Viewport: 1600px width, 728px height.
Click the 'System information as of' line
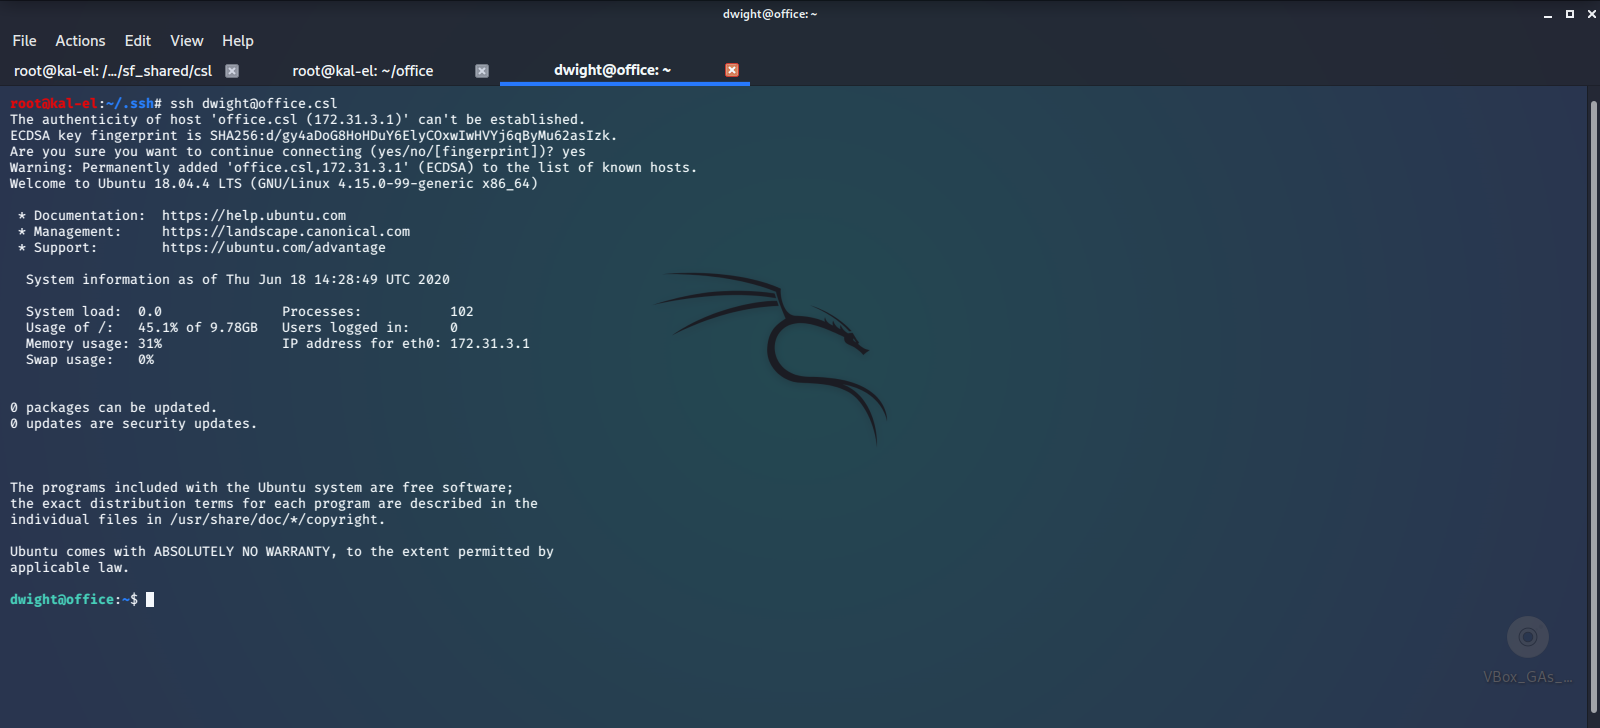238,280
